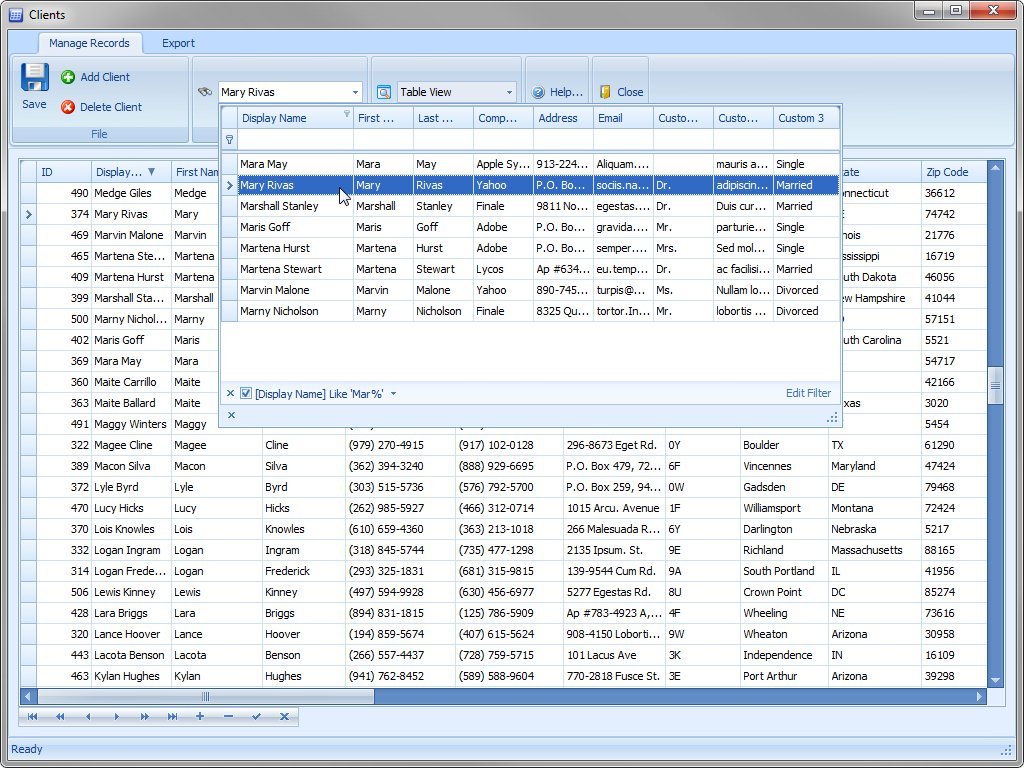The height and width of the screenshot is (768, 1024).
Task: Expand the Table View dropdown
Action: pyautogui.click(x=509, y=92)
